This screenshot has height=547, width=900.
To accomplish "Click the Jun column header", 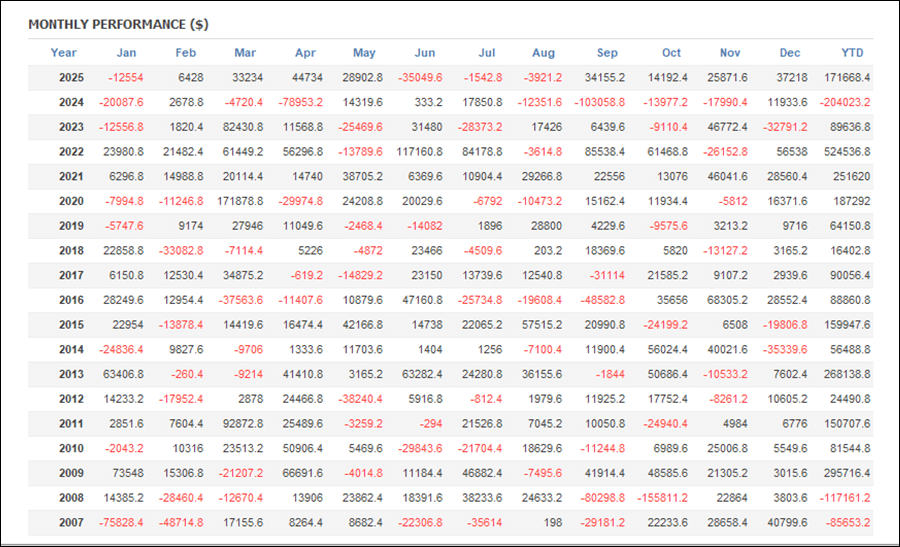I will [x=424, y=53].
